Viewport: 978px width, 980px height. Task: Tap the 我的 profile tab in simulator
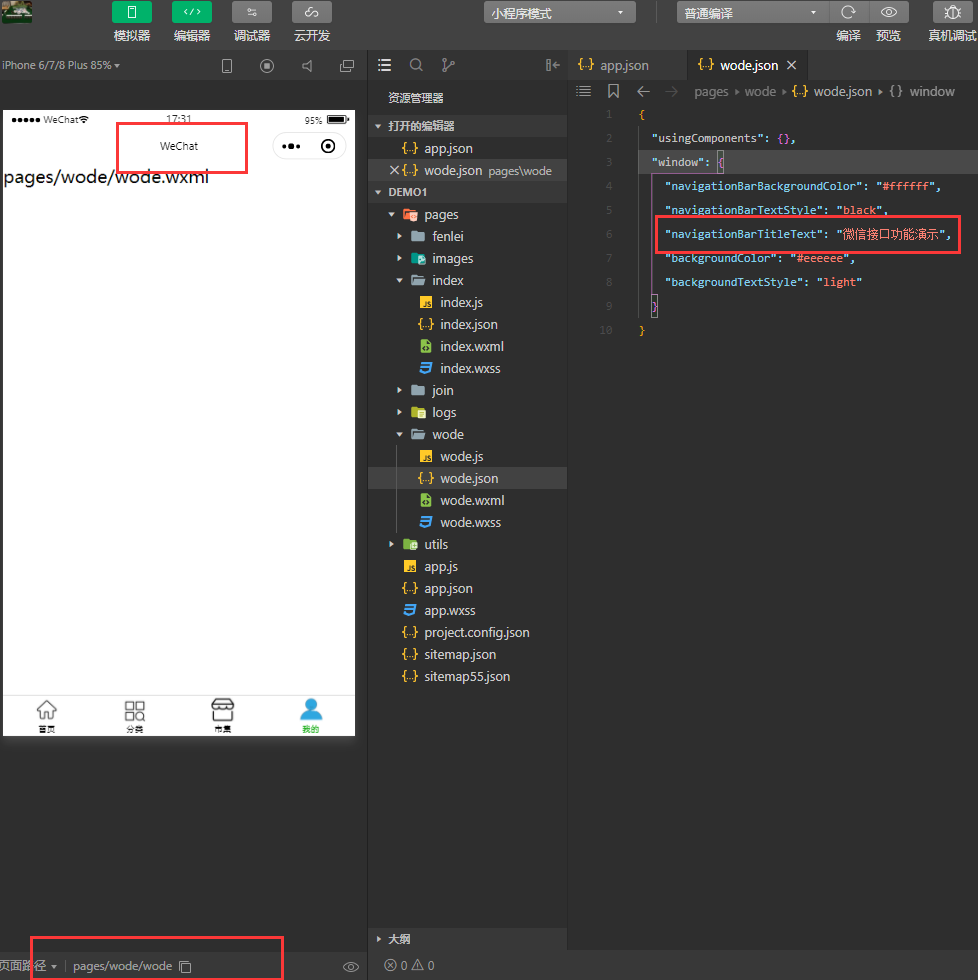(x=311, y=716)
